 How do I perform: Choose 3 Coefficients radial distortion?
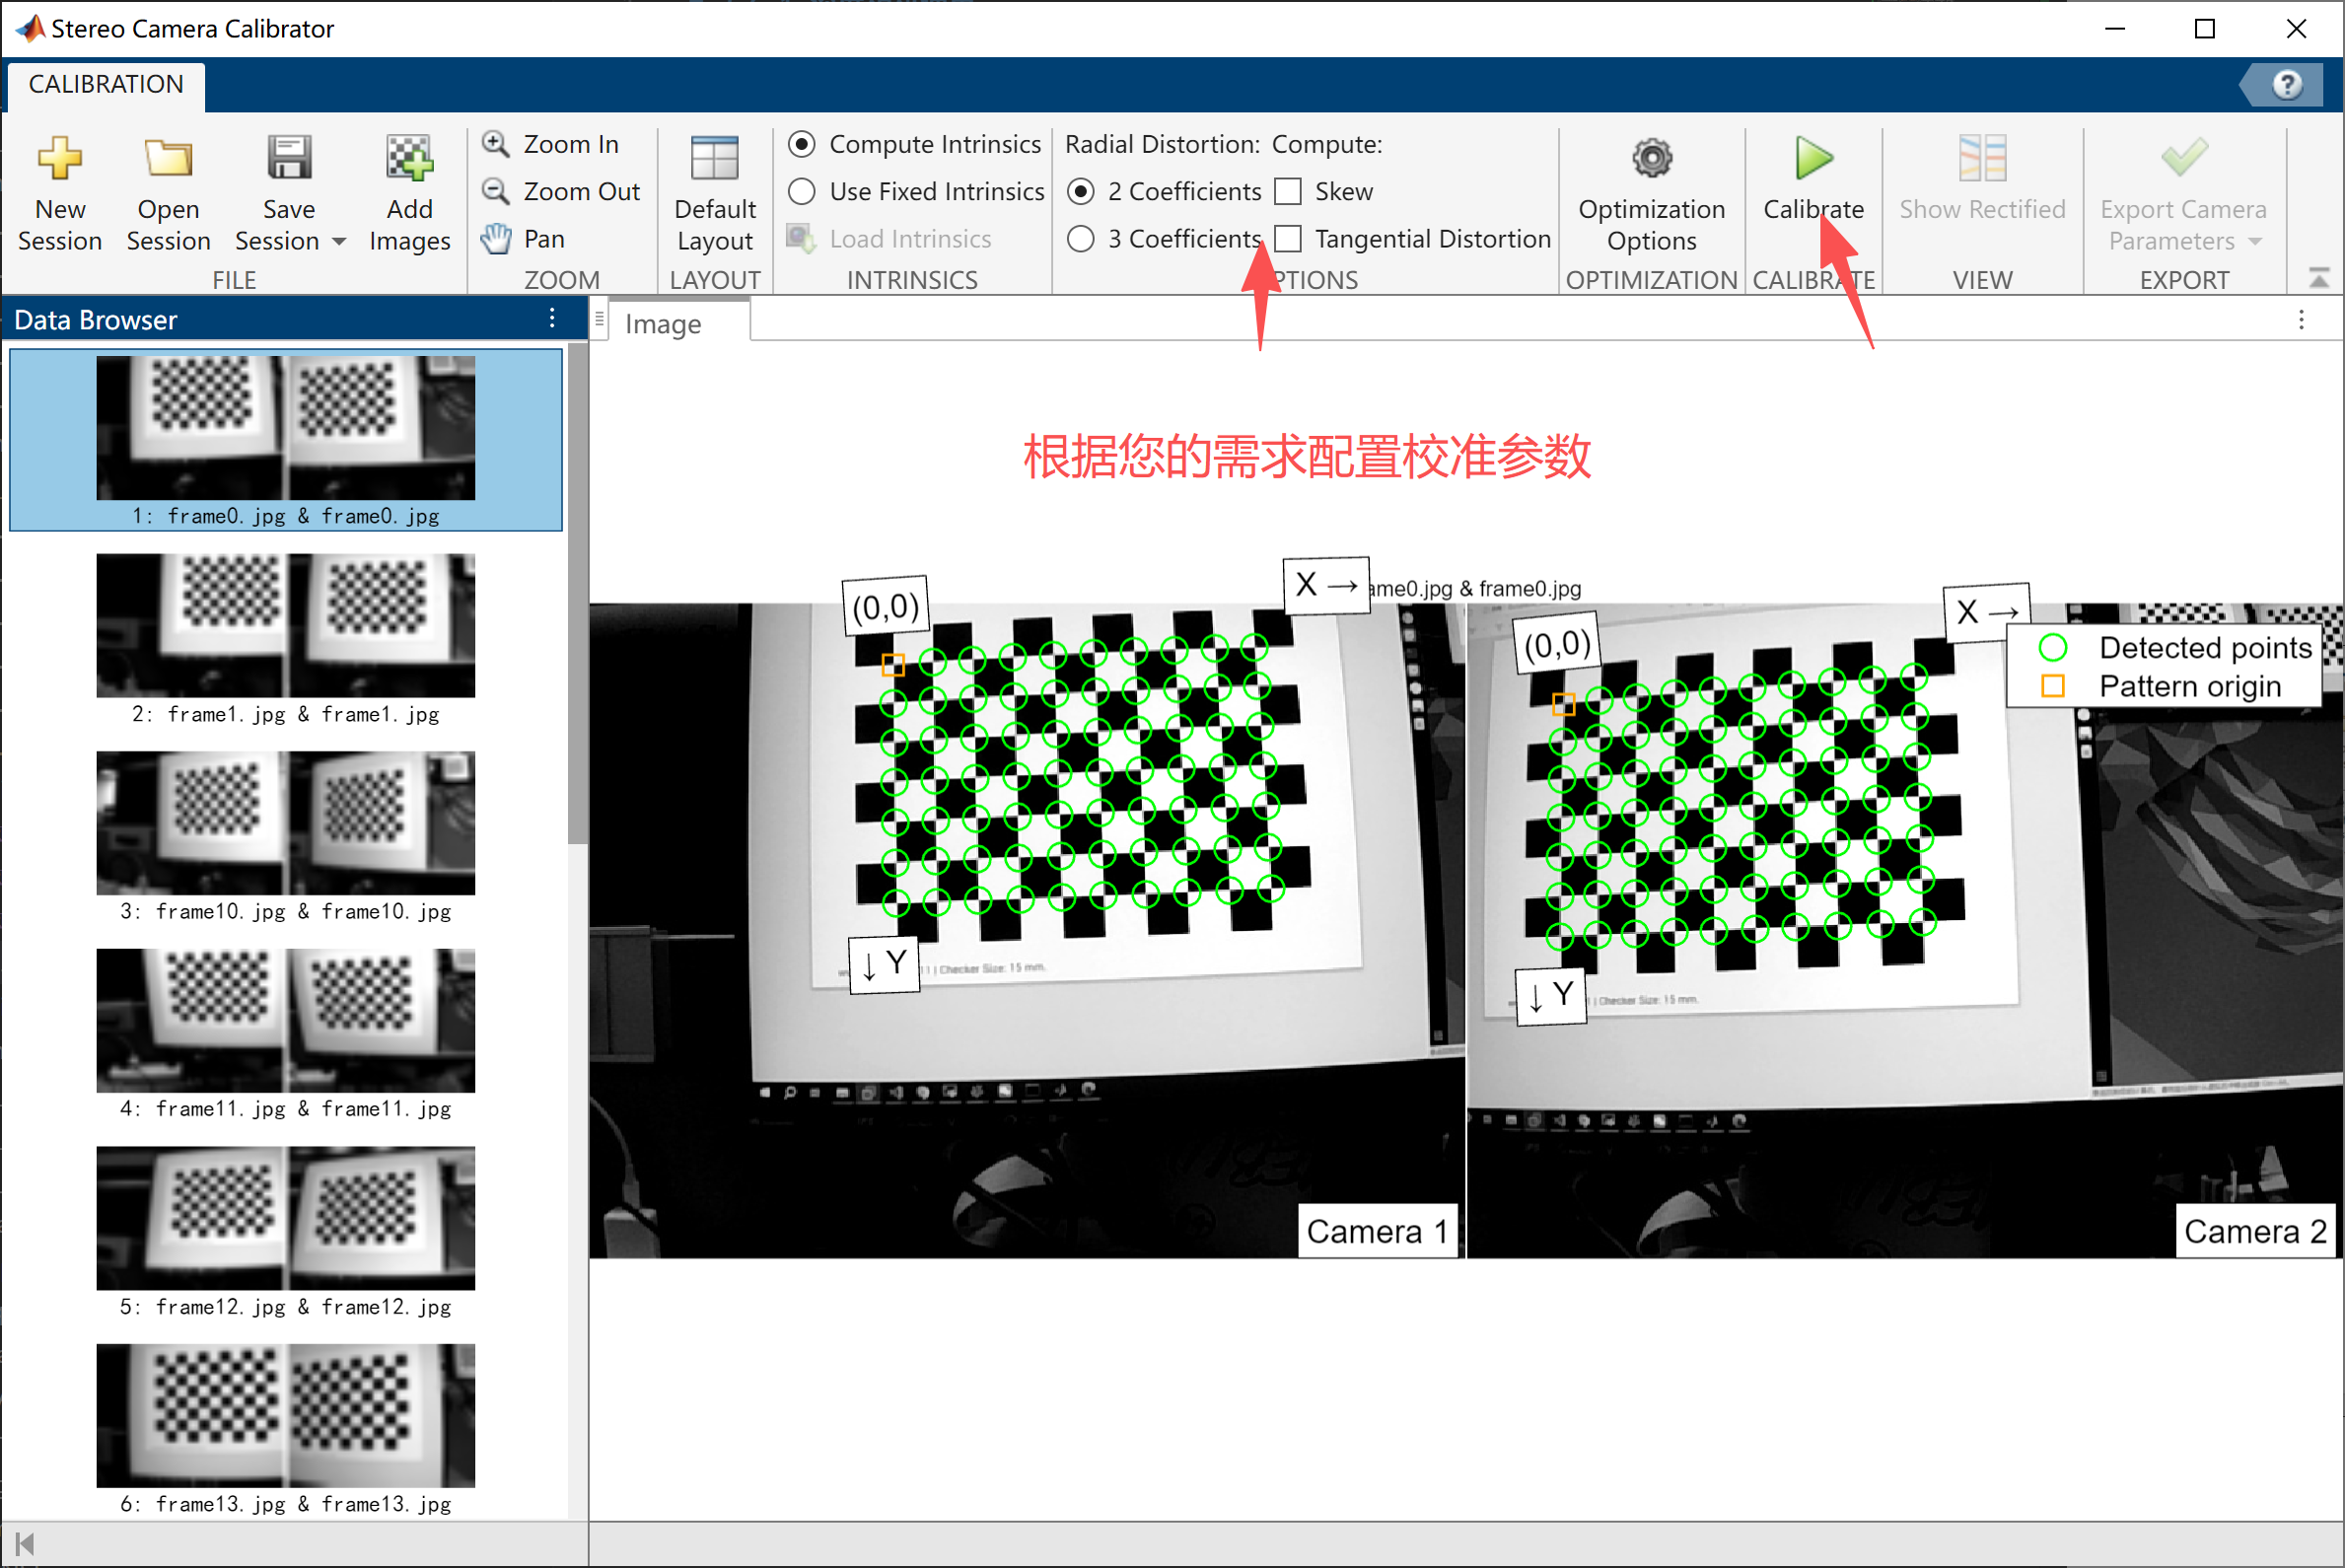[x=1080, y=239]
